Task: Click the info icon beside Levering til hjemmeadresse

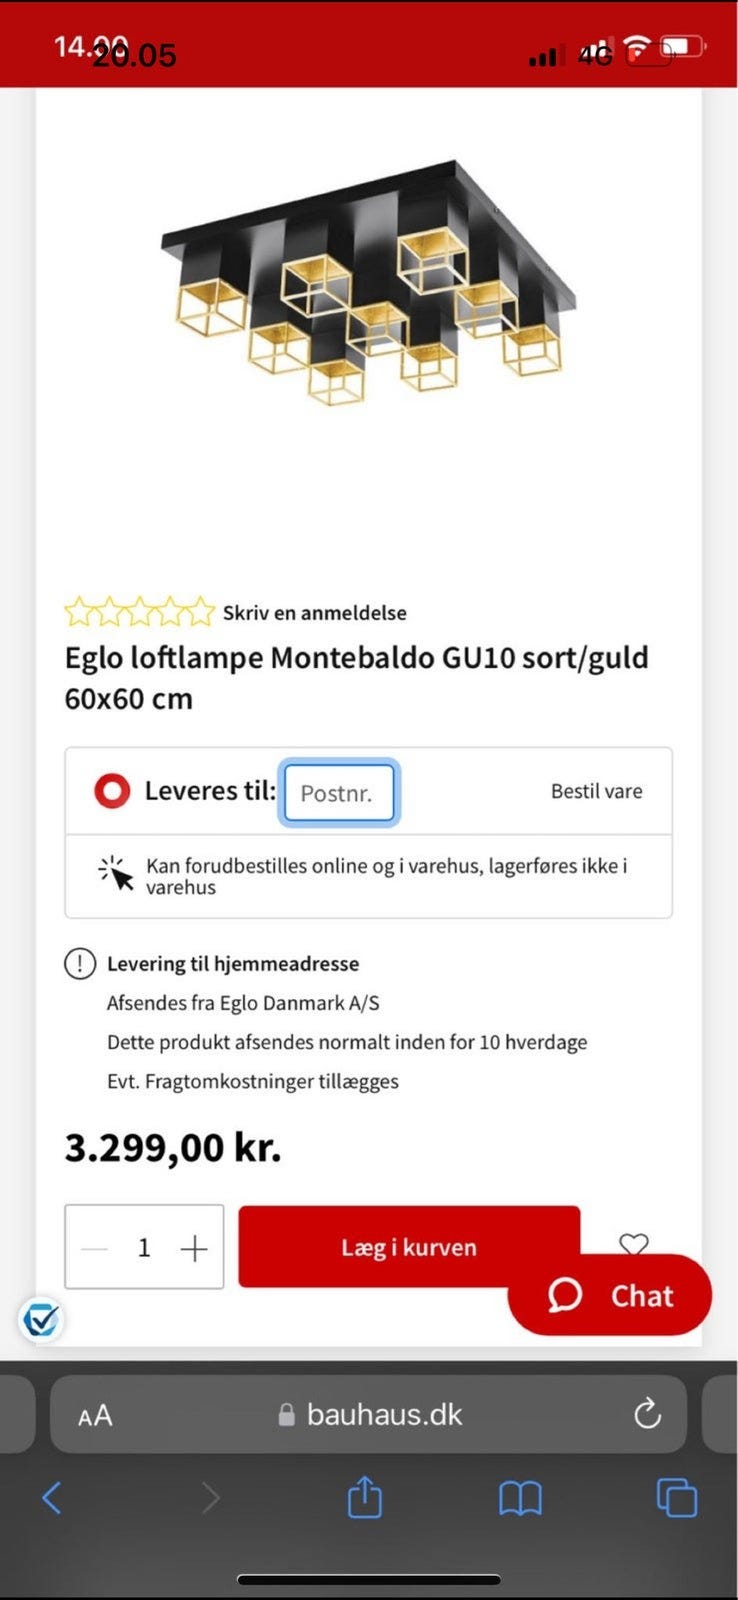Action: [x=80, y=964]
